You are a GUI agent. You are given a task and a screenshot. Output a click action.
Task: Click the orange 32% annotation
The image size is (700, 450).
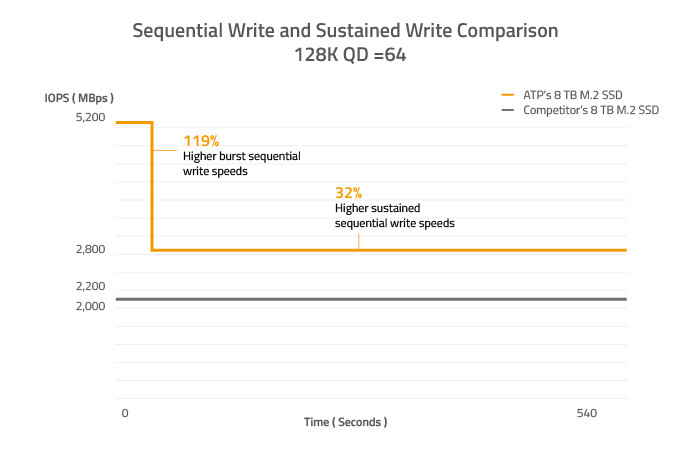pos(348,193)
